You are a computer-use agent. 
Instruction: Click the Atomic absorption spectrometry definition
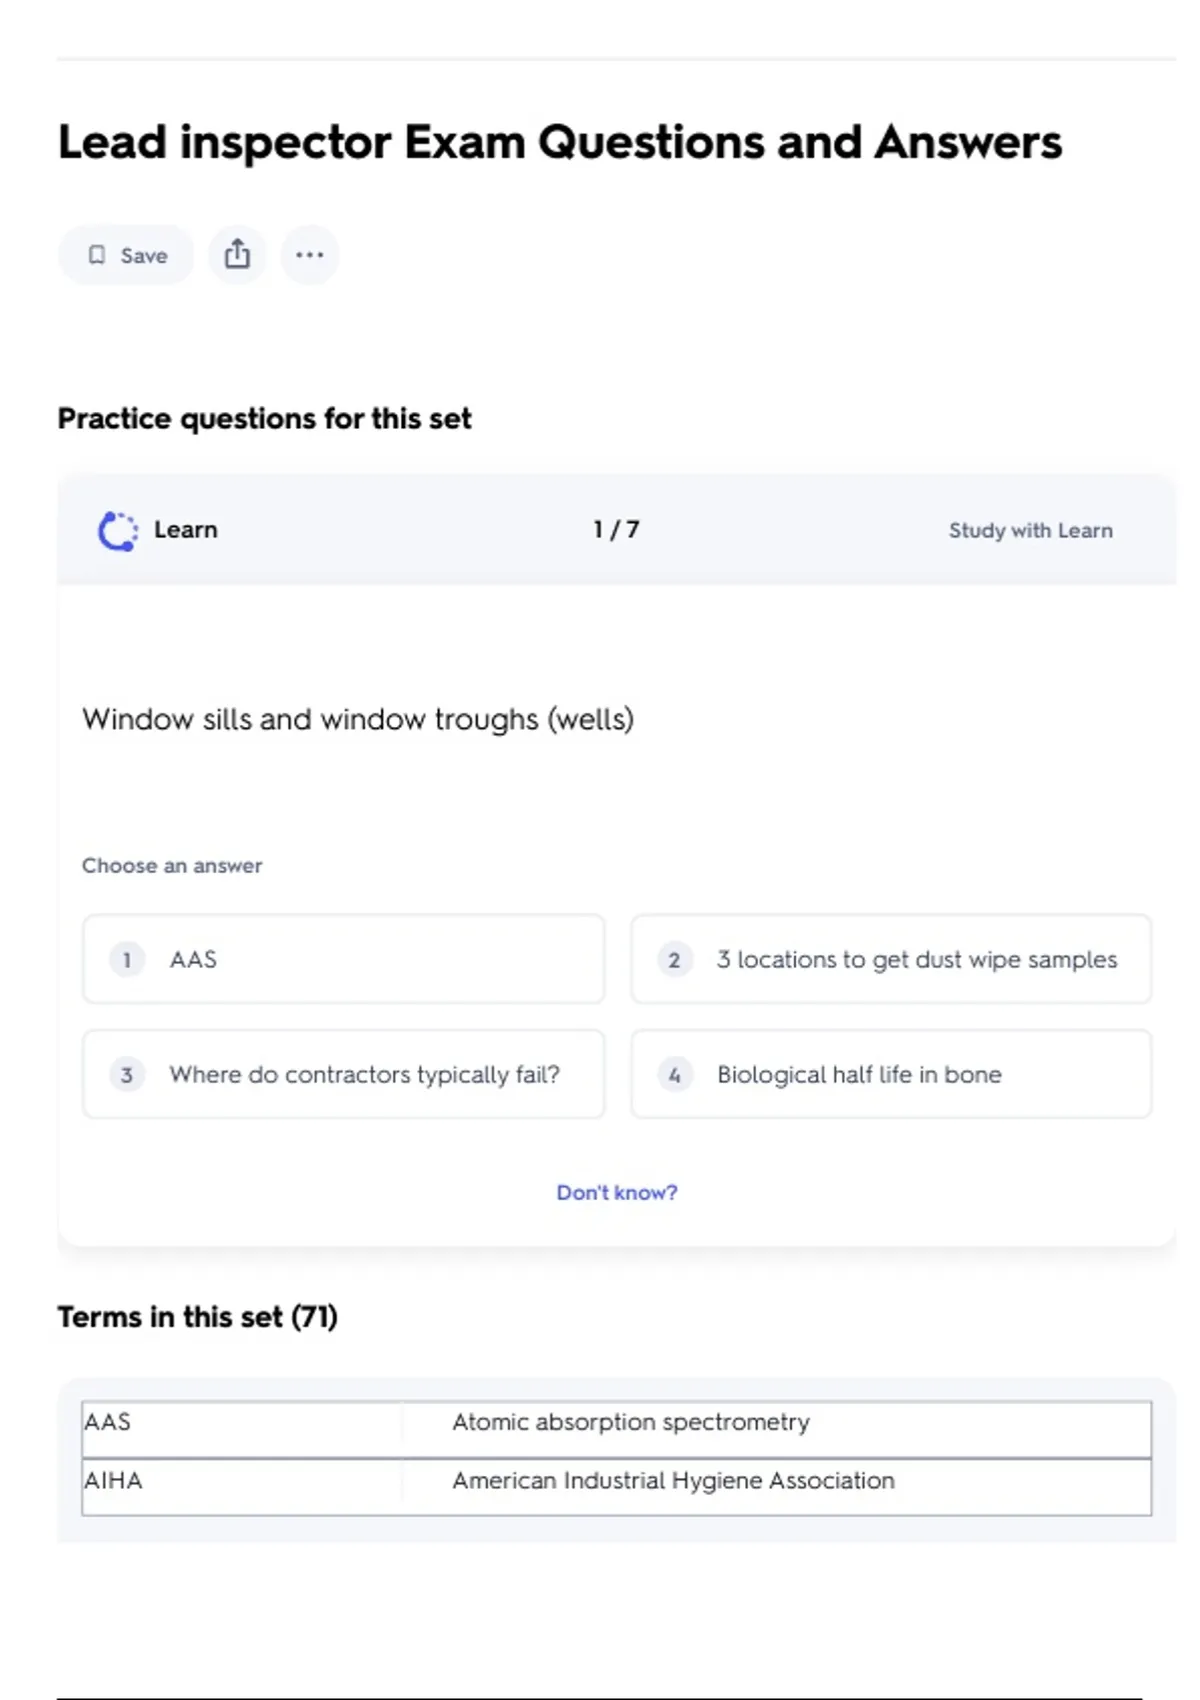coord(631,1422)
